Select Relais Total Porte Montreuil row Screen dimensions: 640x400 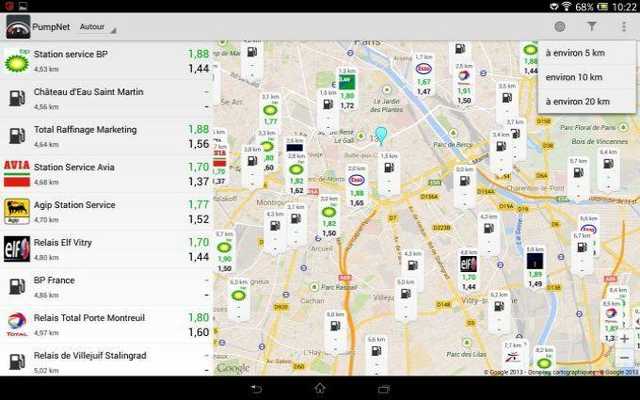pyautogui.click(x=107, y=324)
